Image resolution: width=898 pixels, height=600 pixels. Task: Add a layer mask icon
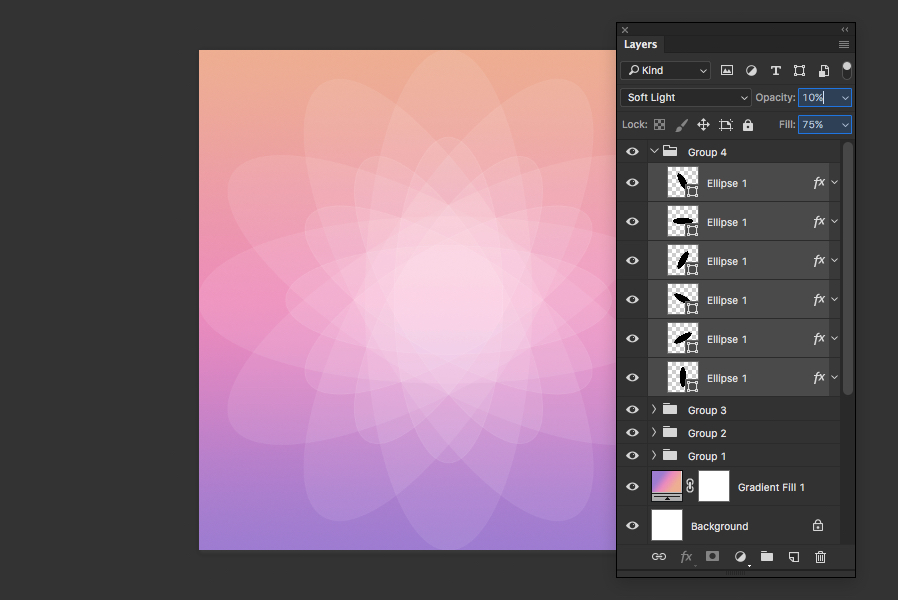tap(712, 556)
